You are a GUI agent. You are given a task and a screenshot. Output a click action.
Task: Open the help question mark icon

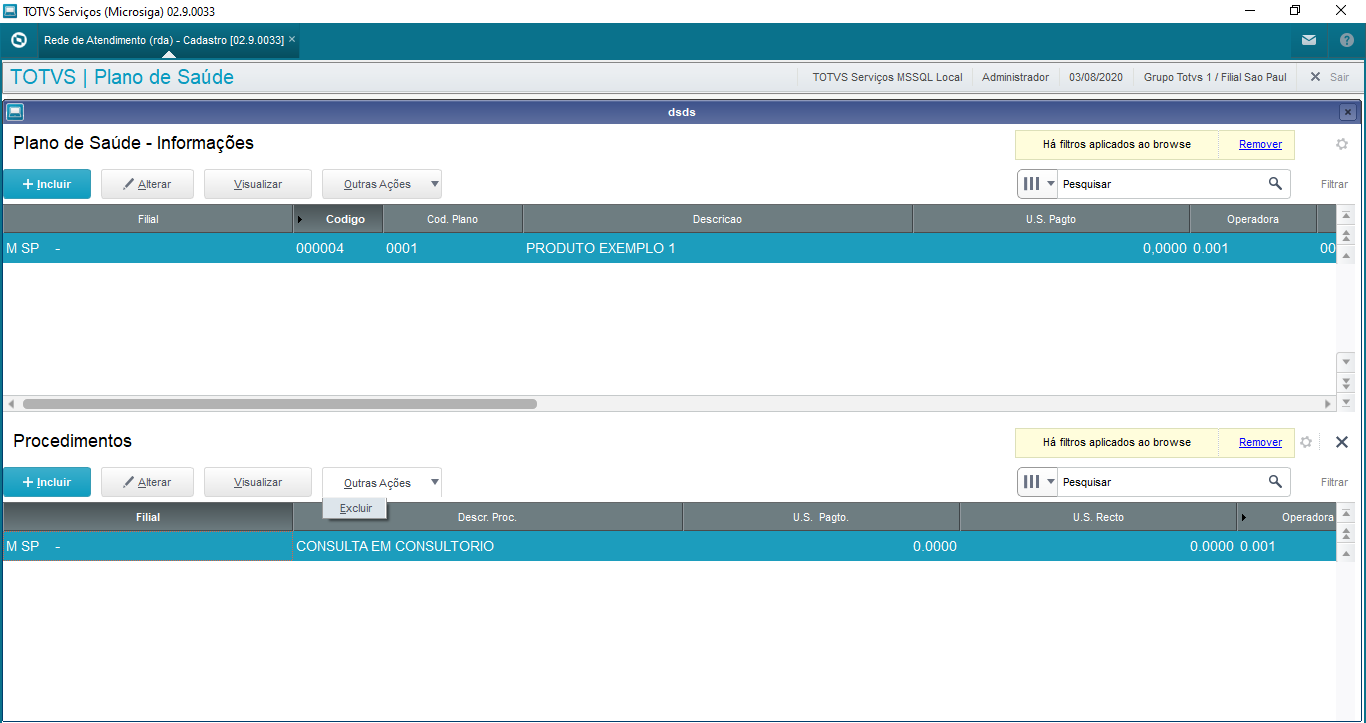(x=1346, y=41)
